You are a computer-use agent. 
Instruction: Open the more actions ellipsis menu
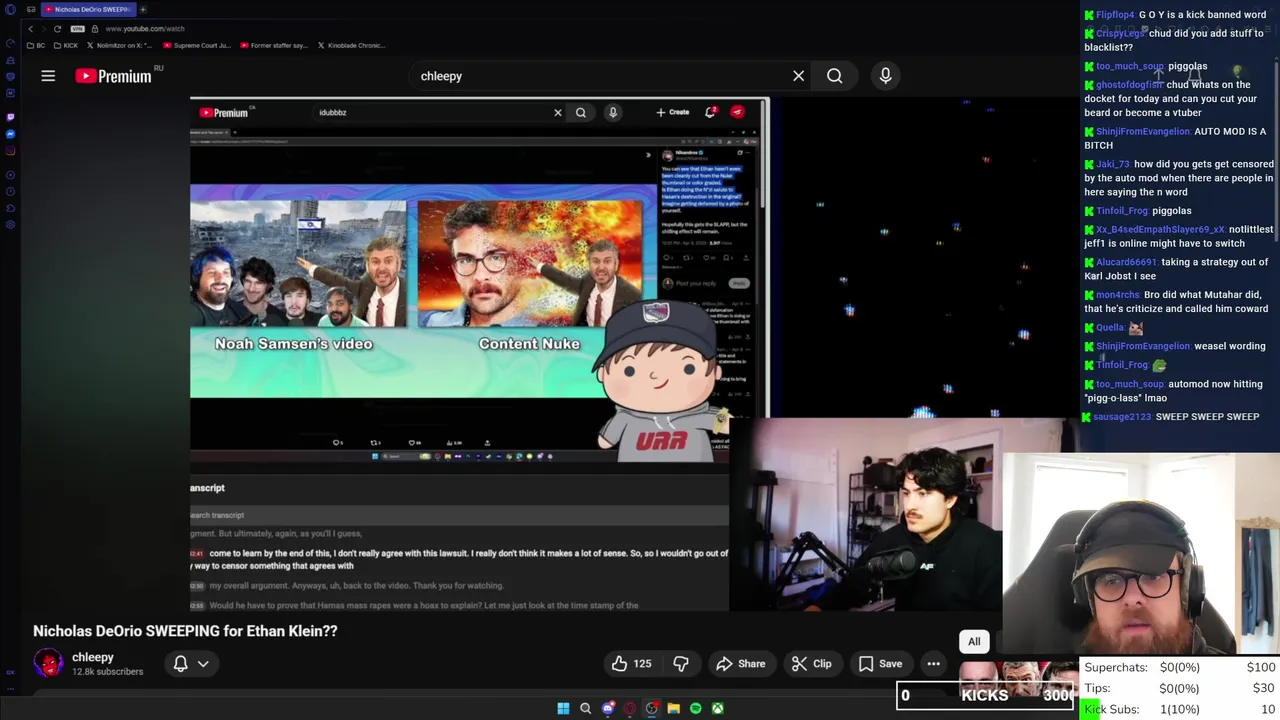click(x=933, y=664)
